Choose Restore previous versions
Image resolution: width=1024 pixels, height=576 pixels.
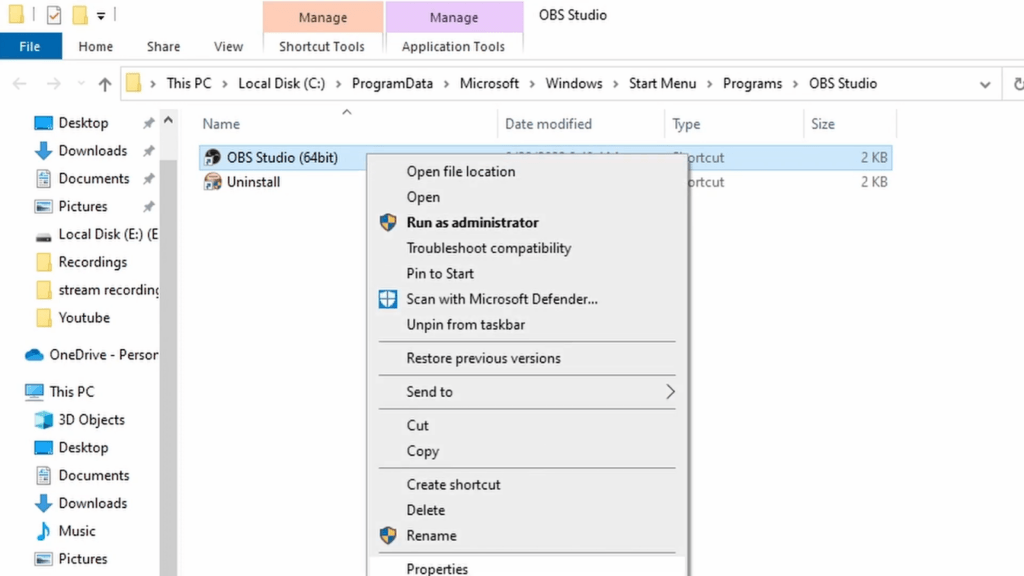[x=483, y=359]
